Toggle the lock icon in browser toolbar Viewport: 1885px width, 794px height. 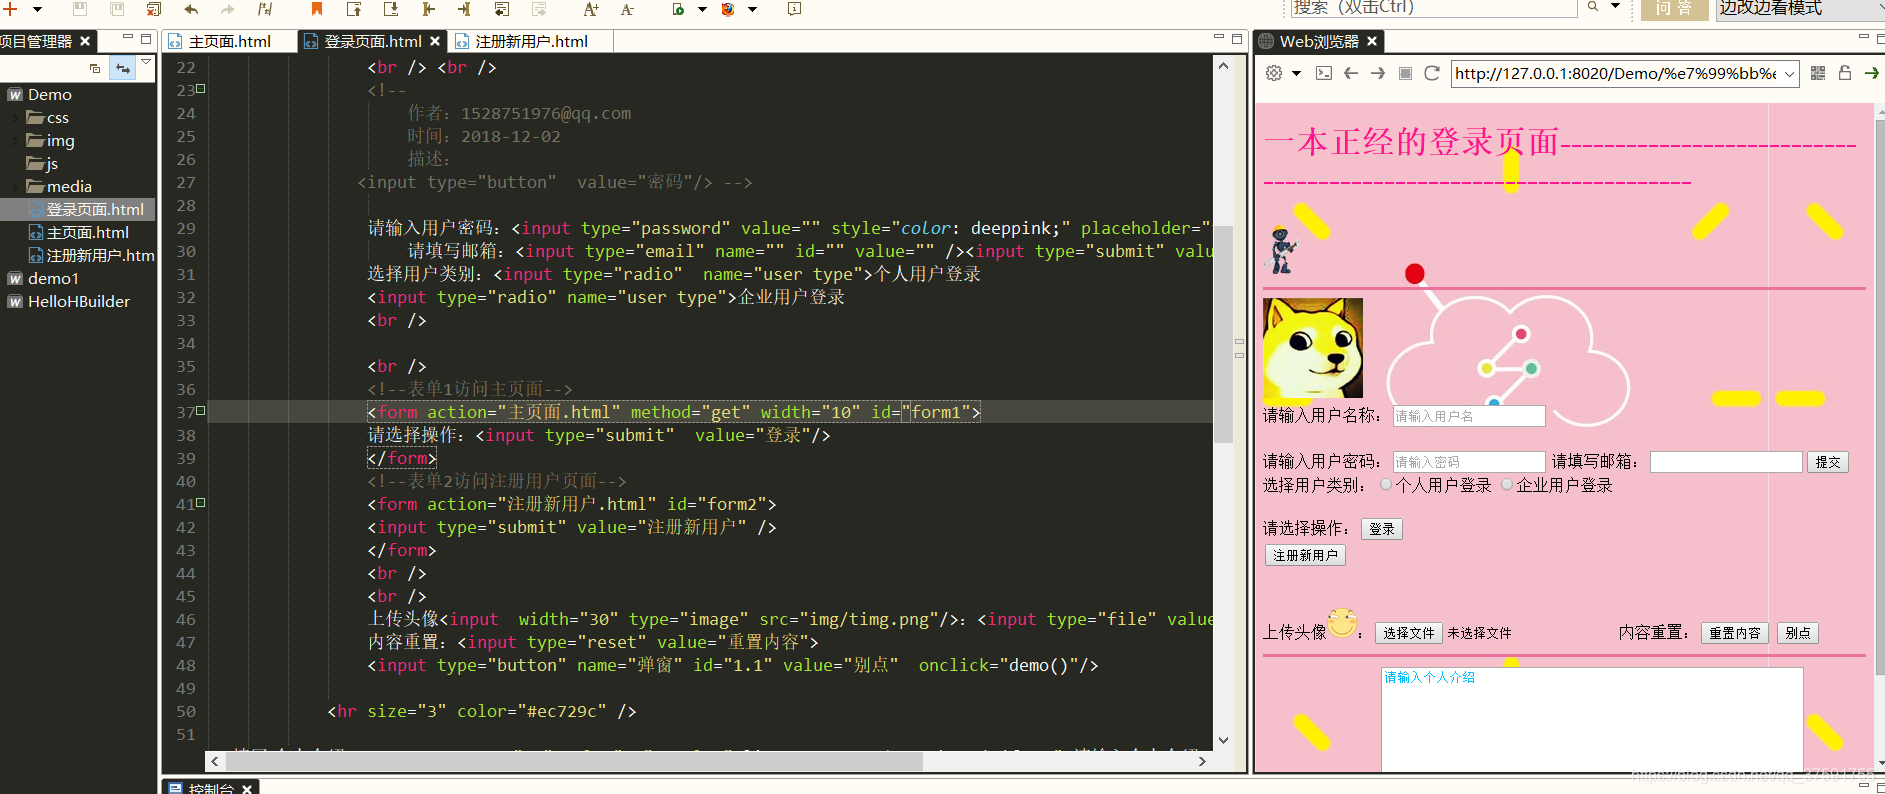click(1845, 73)
